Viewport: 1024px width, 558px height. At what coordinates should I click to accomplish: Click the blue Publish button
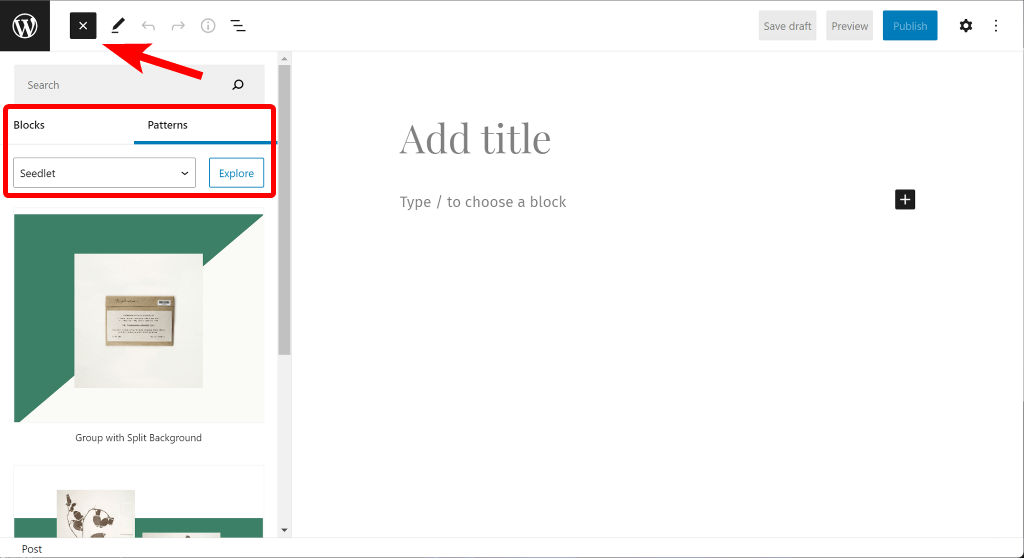coord(910,26)
